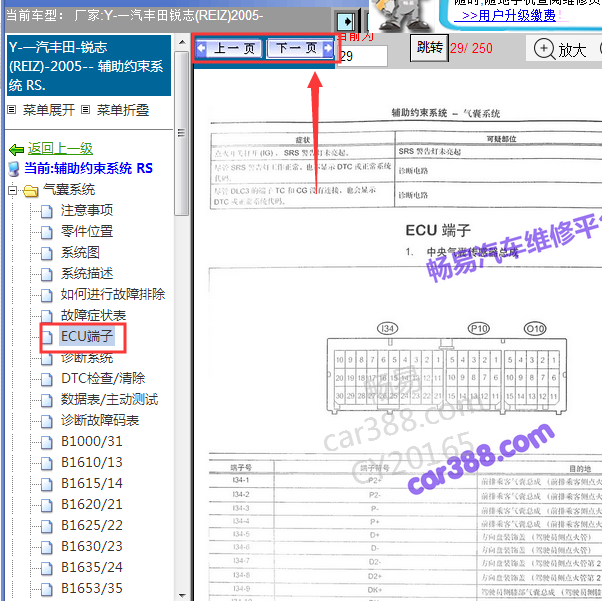This screenshot has width=602, height=601.
Task: Click the page icon beside 数据表/主动测试
Action: [47, 400]
